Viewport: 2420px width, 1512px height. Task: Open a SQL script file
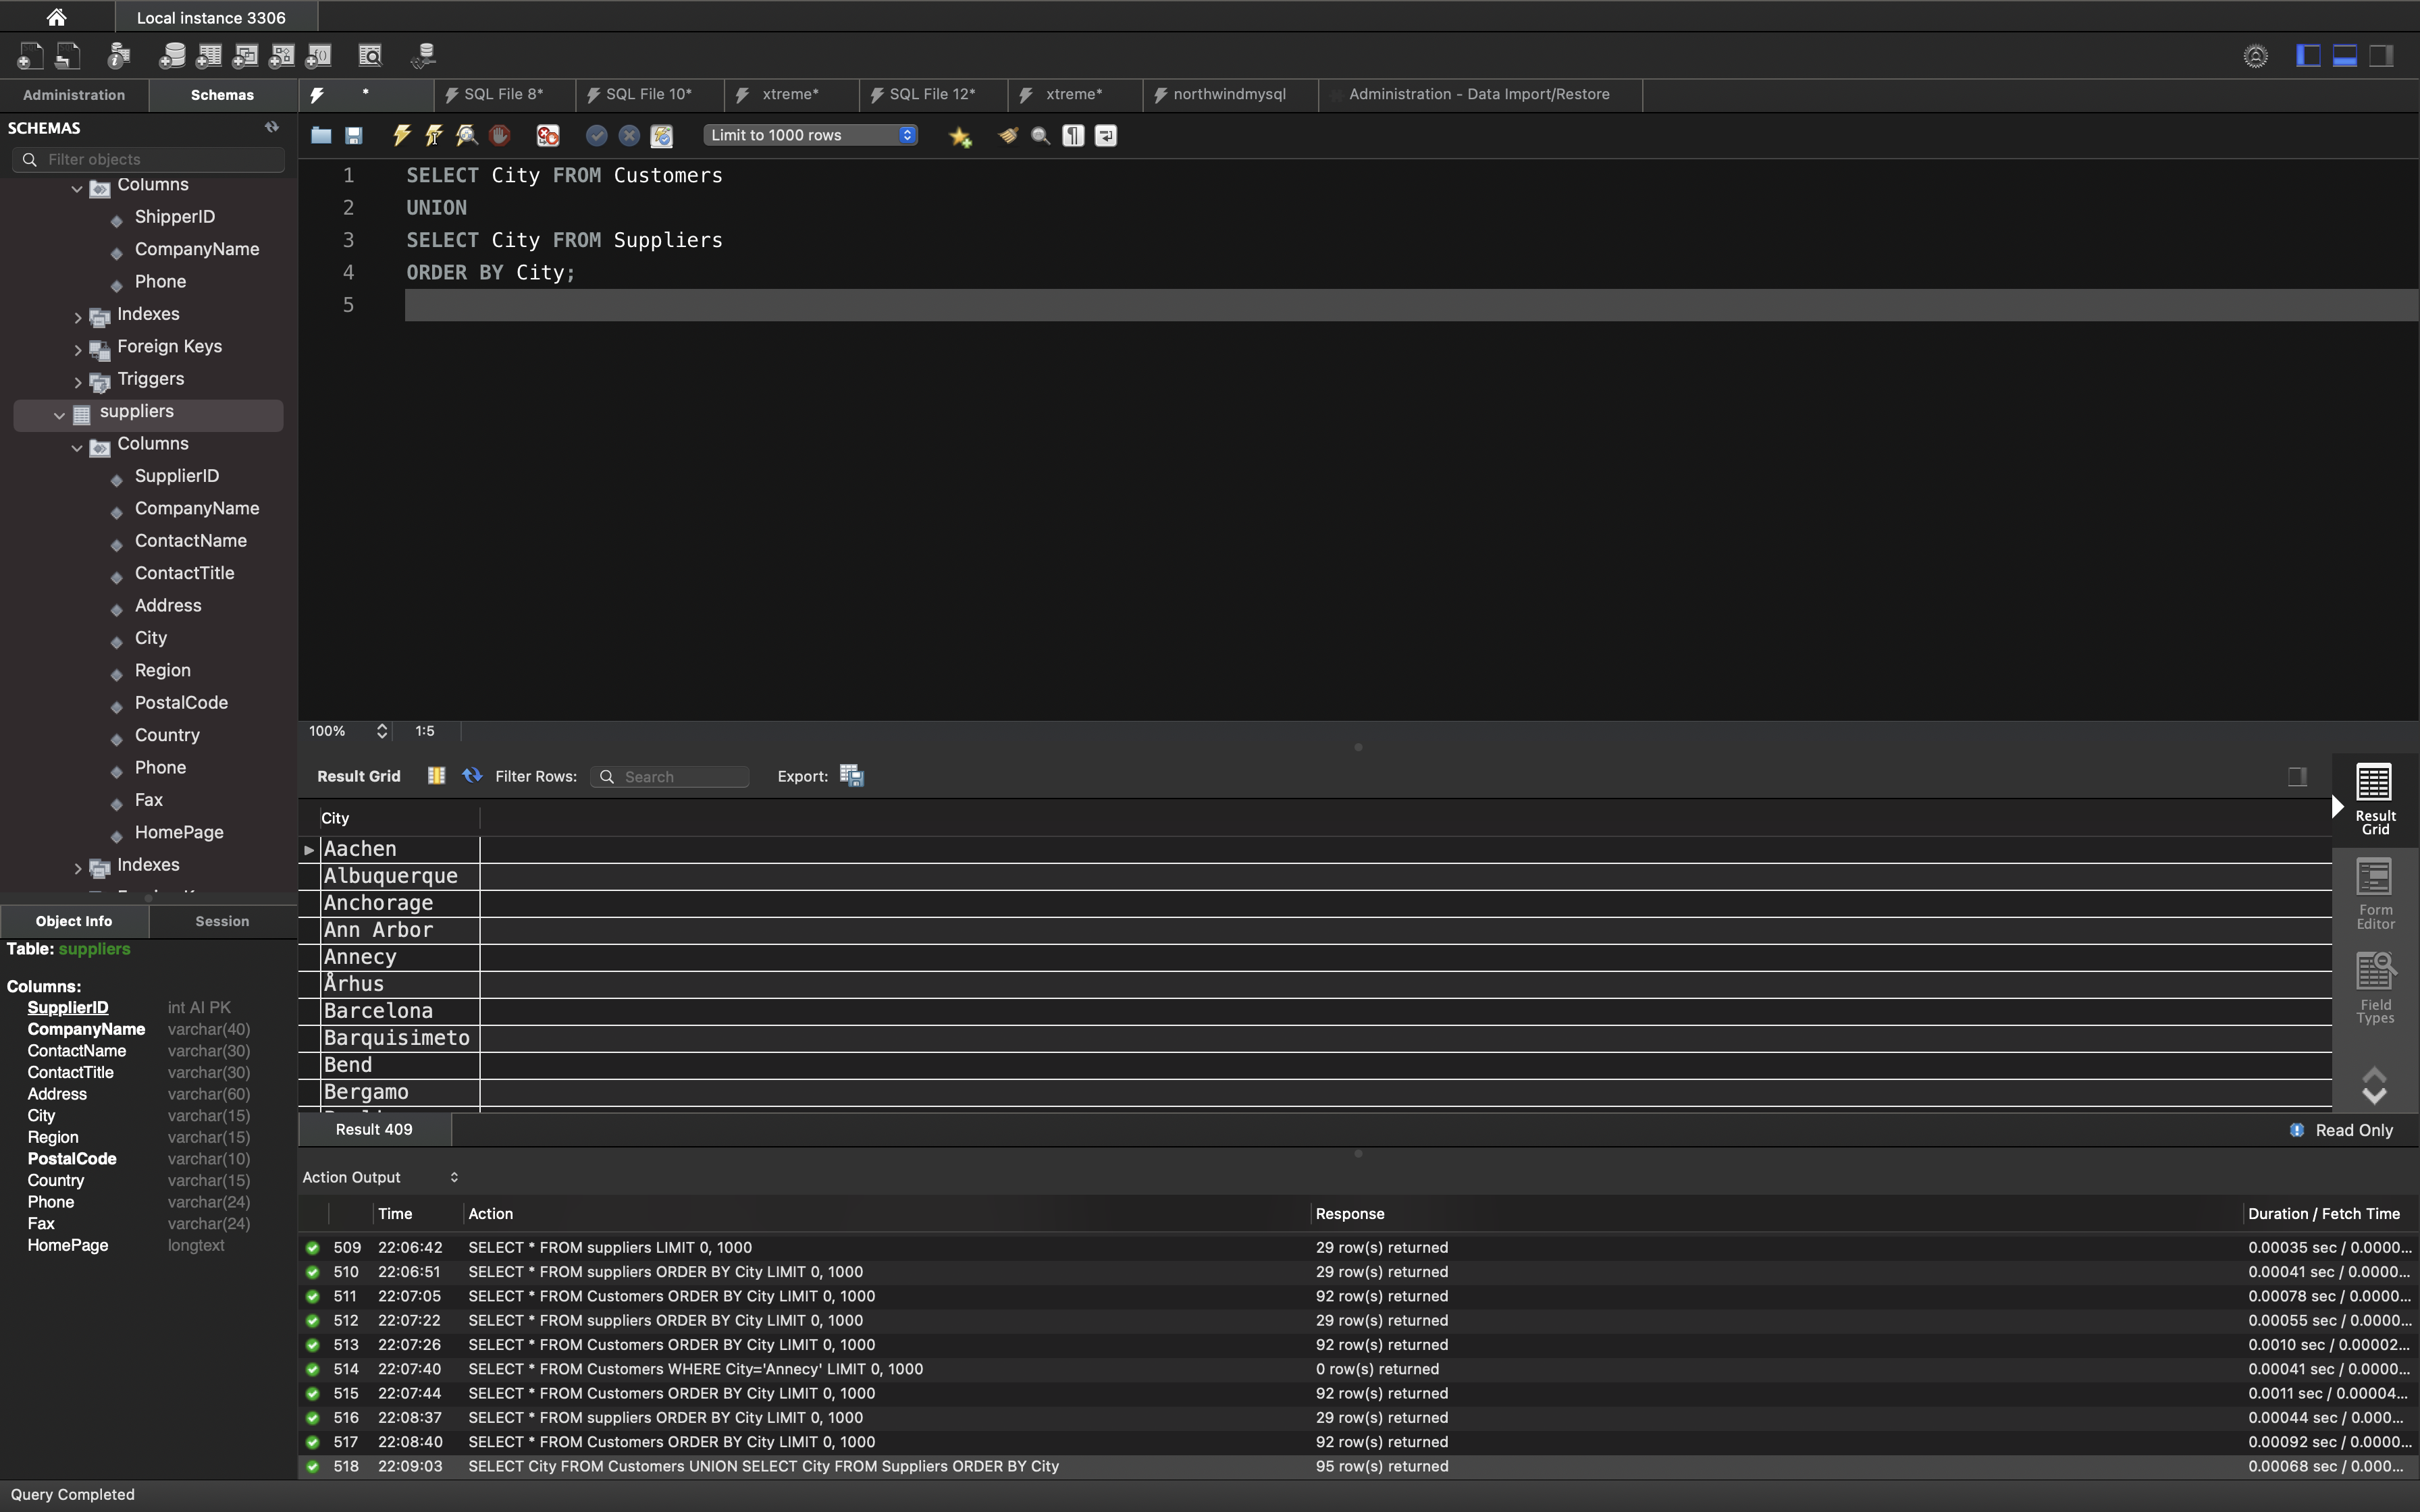click(x=321, y=135)
